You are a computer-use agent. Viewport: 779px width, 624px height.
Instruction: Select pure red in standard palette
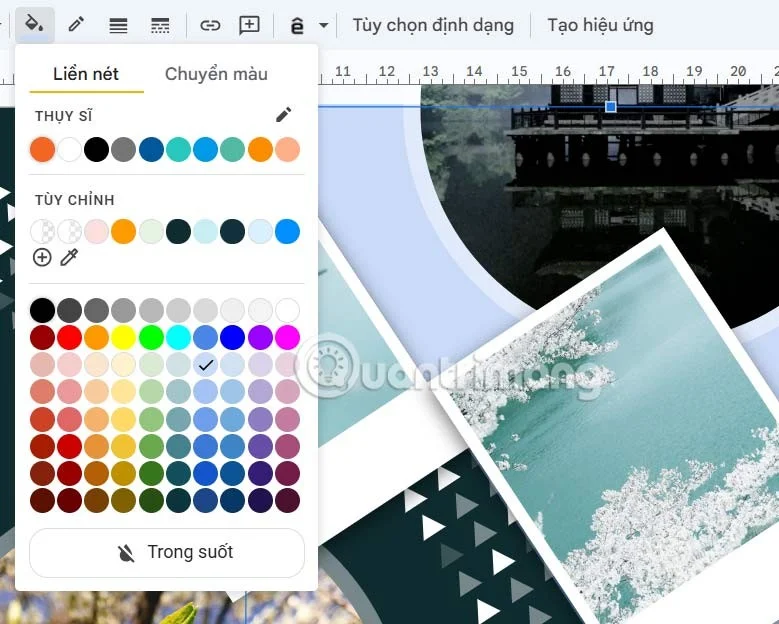click(x=70, y=338)
